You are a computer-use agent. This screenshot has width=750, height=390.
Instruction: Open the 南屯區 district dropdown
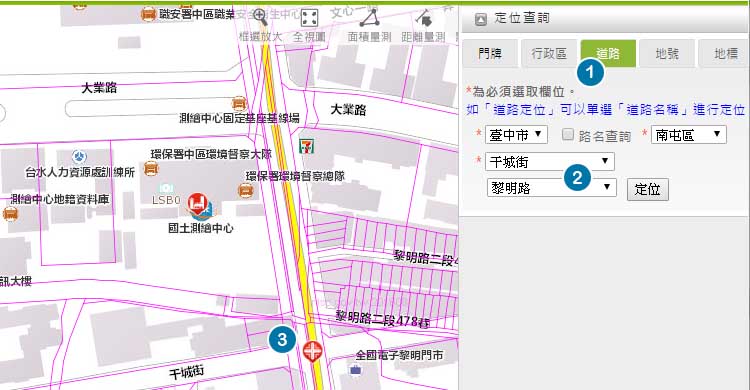[x=688, y=135]
